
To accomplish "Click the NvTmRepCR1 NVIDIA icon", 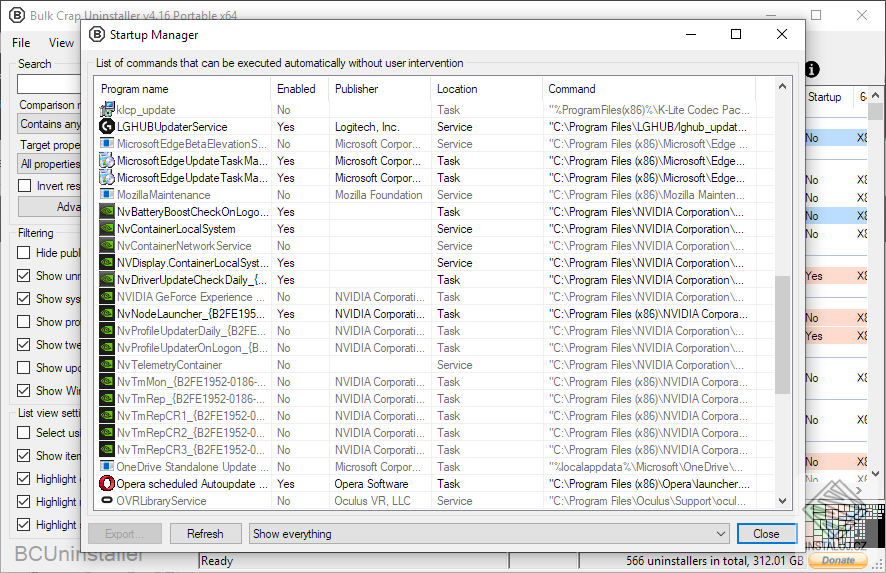I will click(x=107, y=415).
